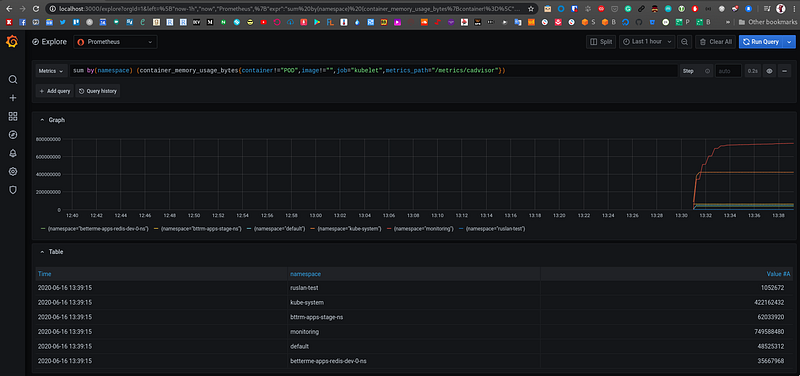Open Dashboards from the sidebar grid icon
The width and height of the screenshot is (800, 376).
click(x=13, y=116)
